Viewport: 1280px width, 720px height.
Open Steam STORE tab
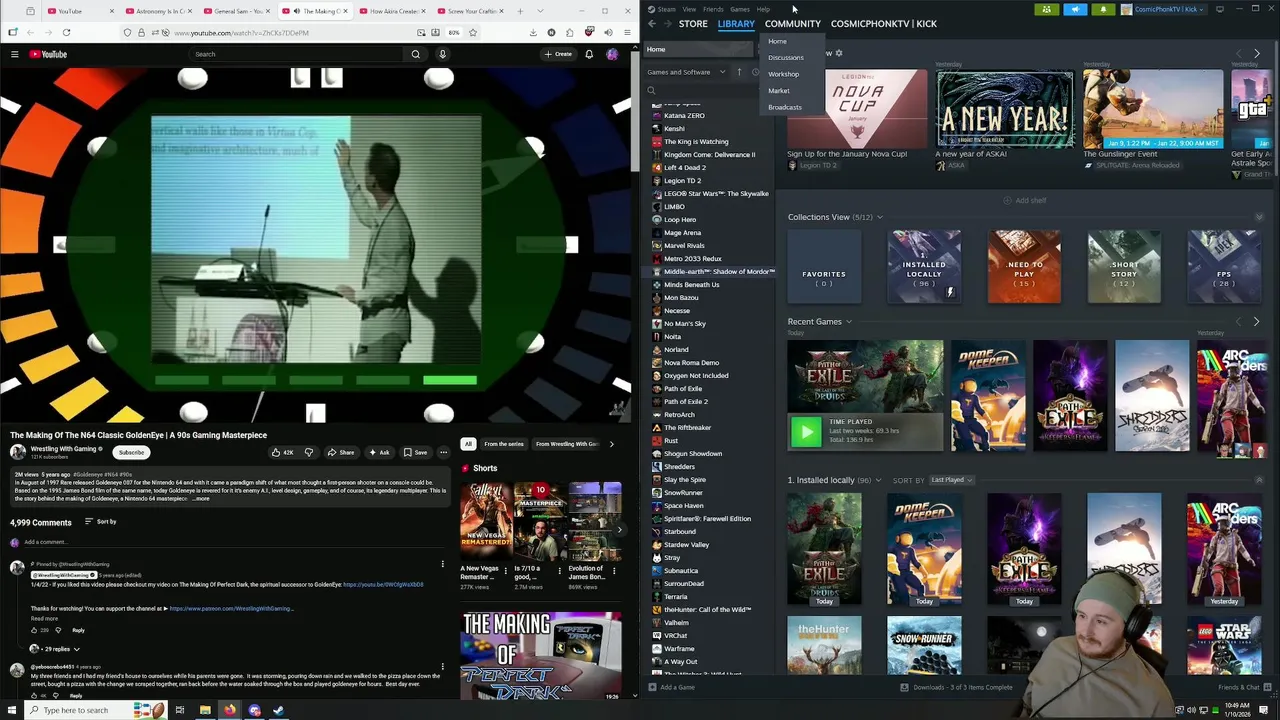coord(693,24)
